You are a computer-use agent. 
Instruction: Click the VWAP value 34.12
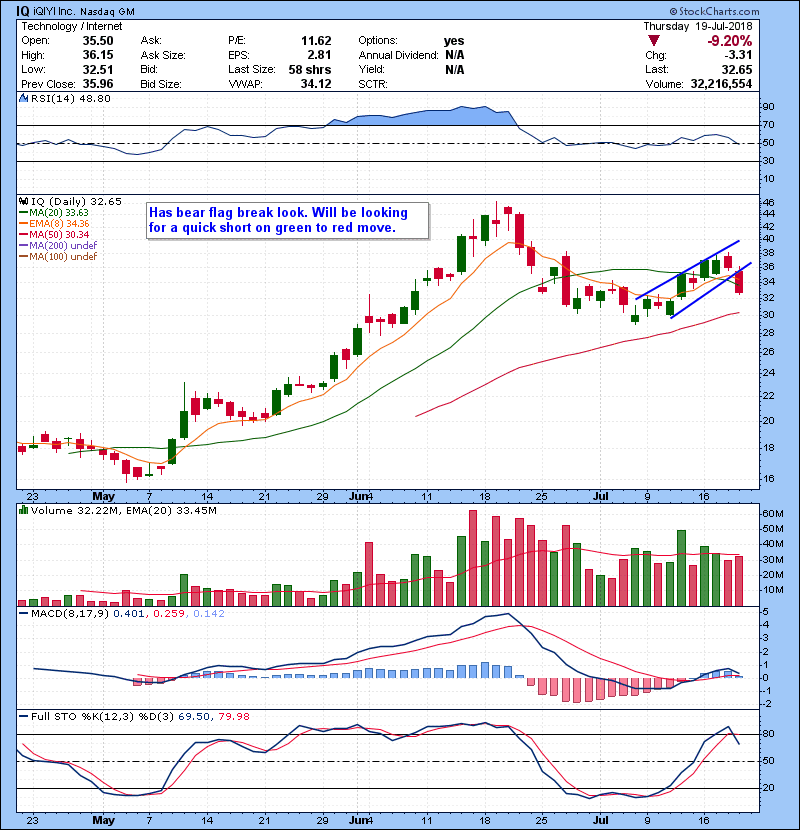pos(316,84)
